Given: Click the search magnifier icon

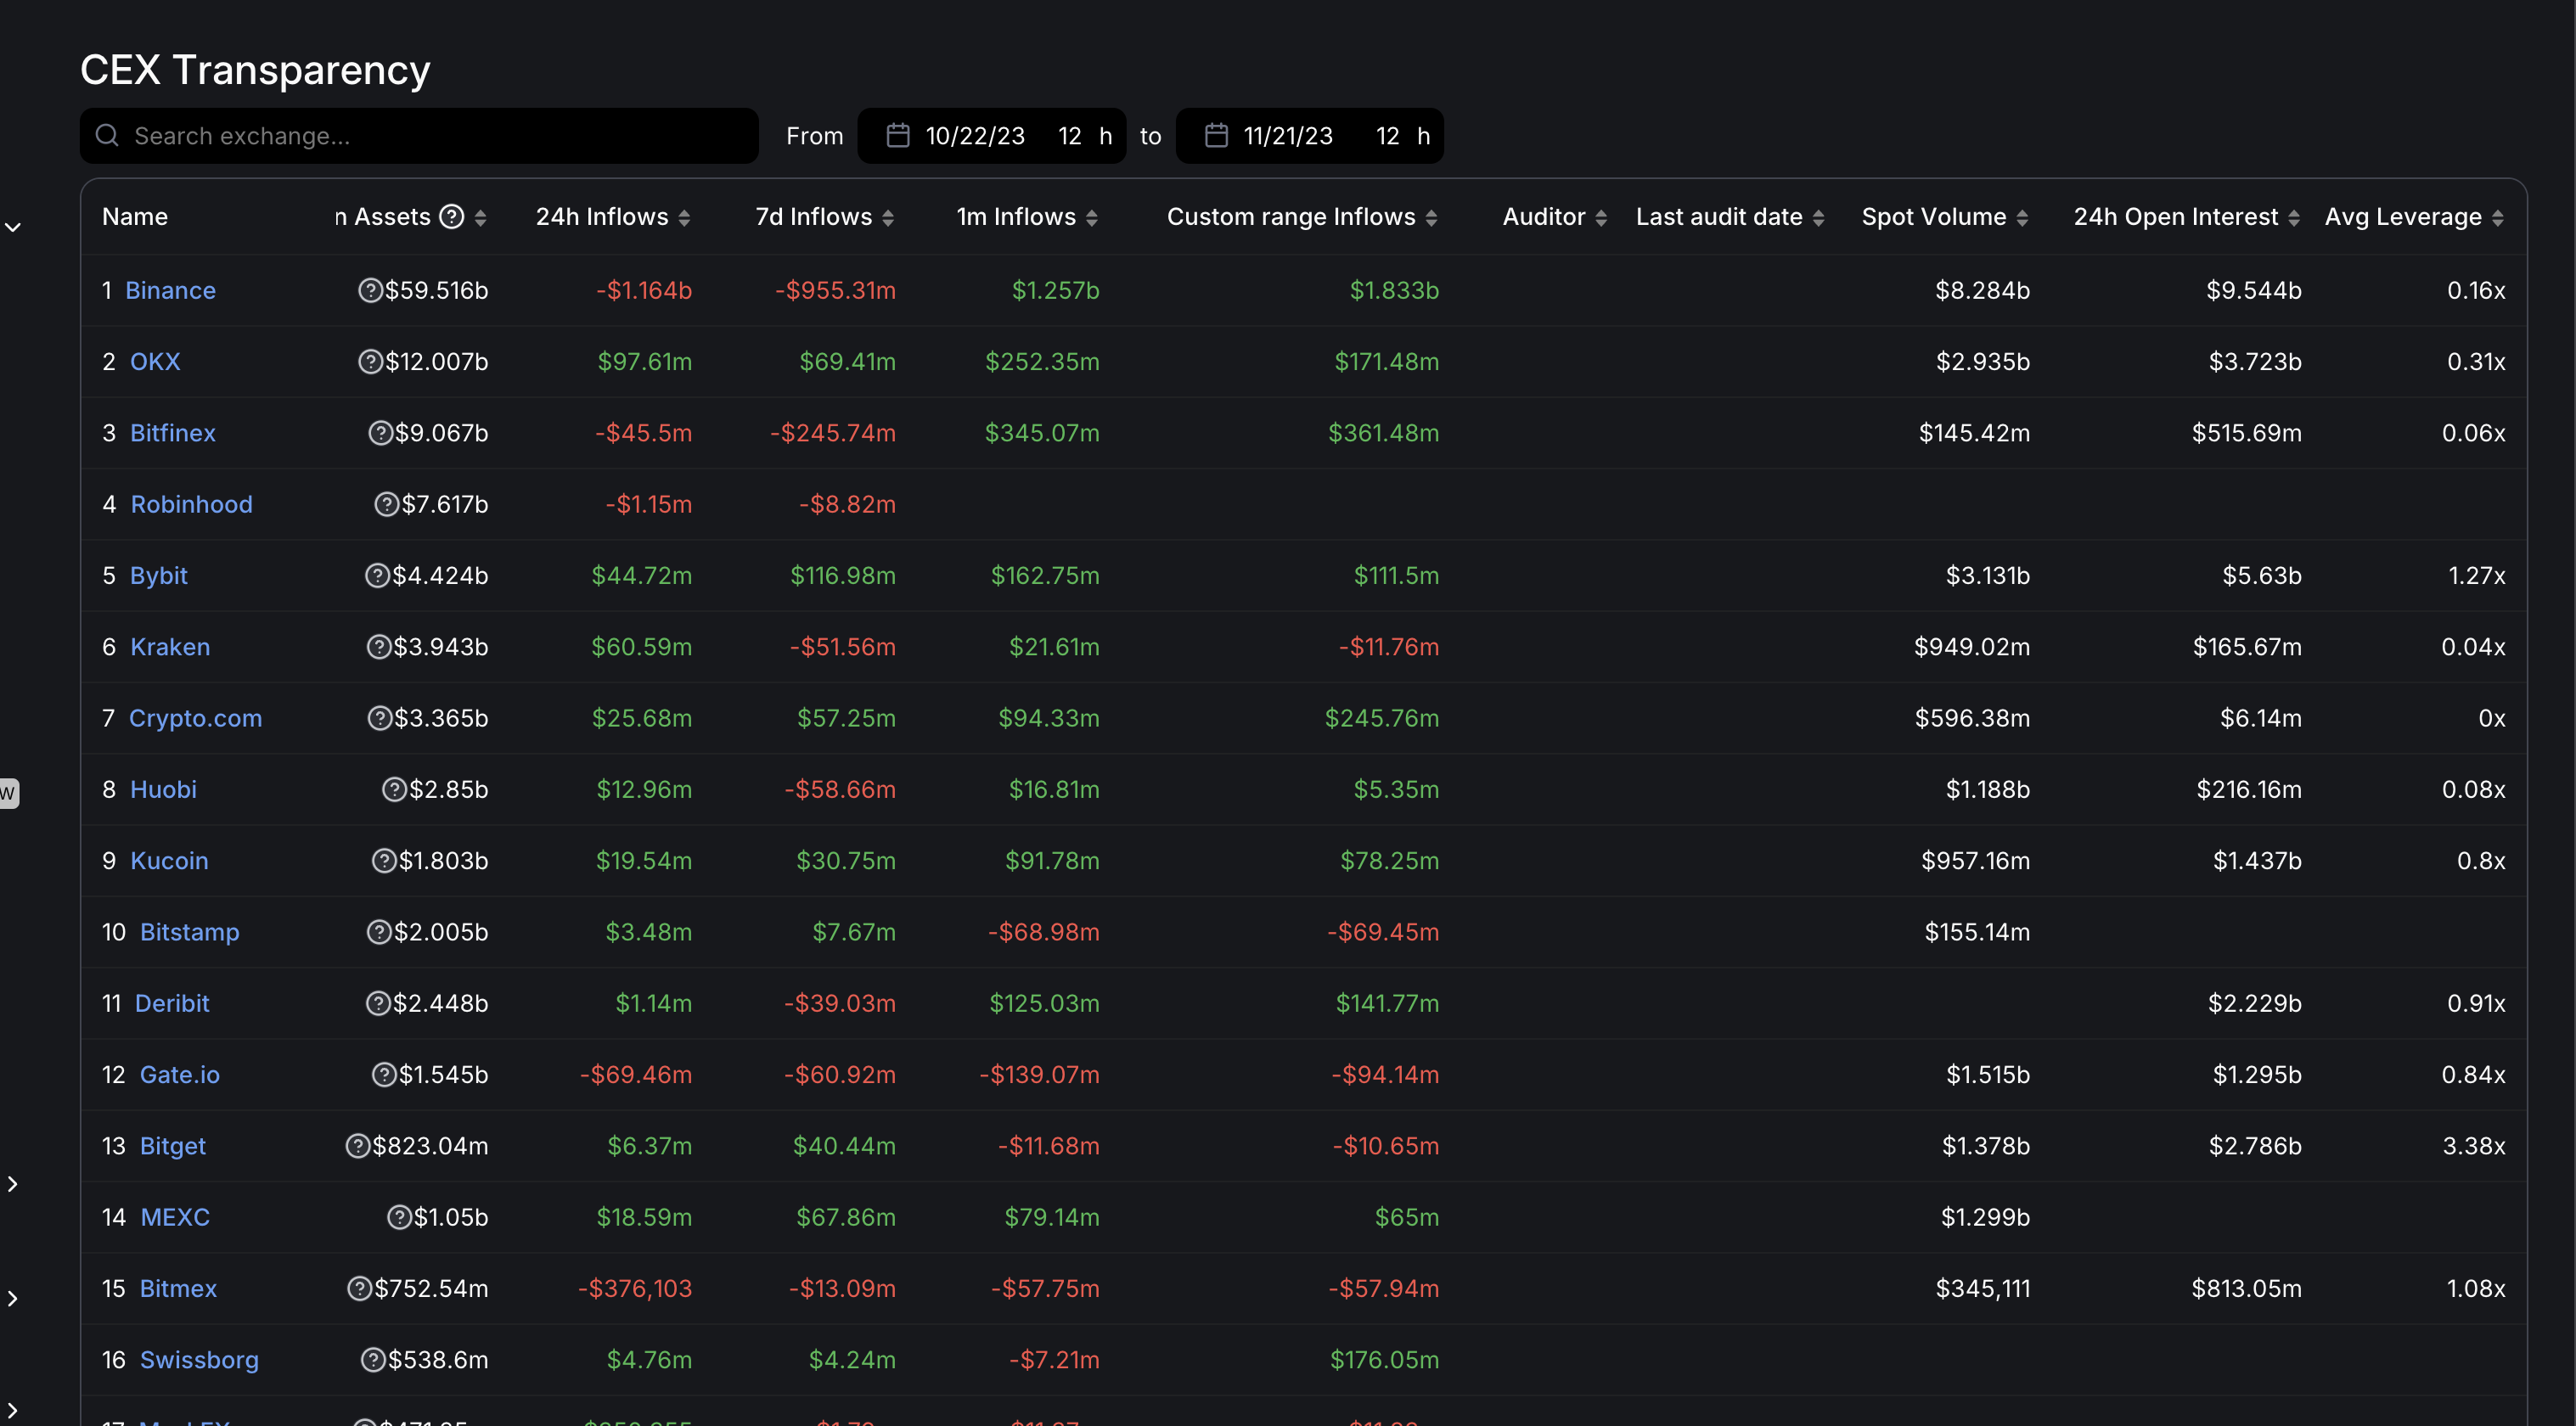Looking at the screenshot, I should [107, 135].
